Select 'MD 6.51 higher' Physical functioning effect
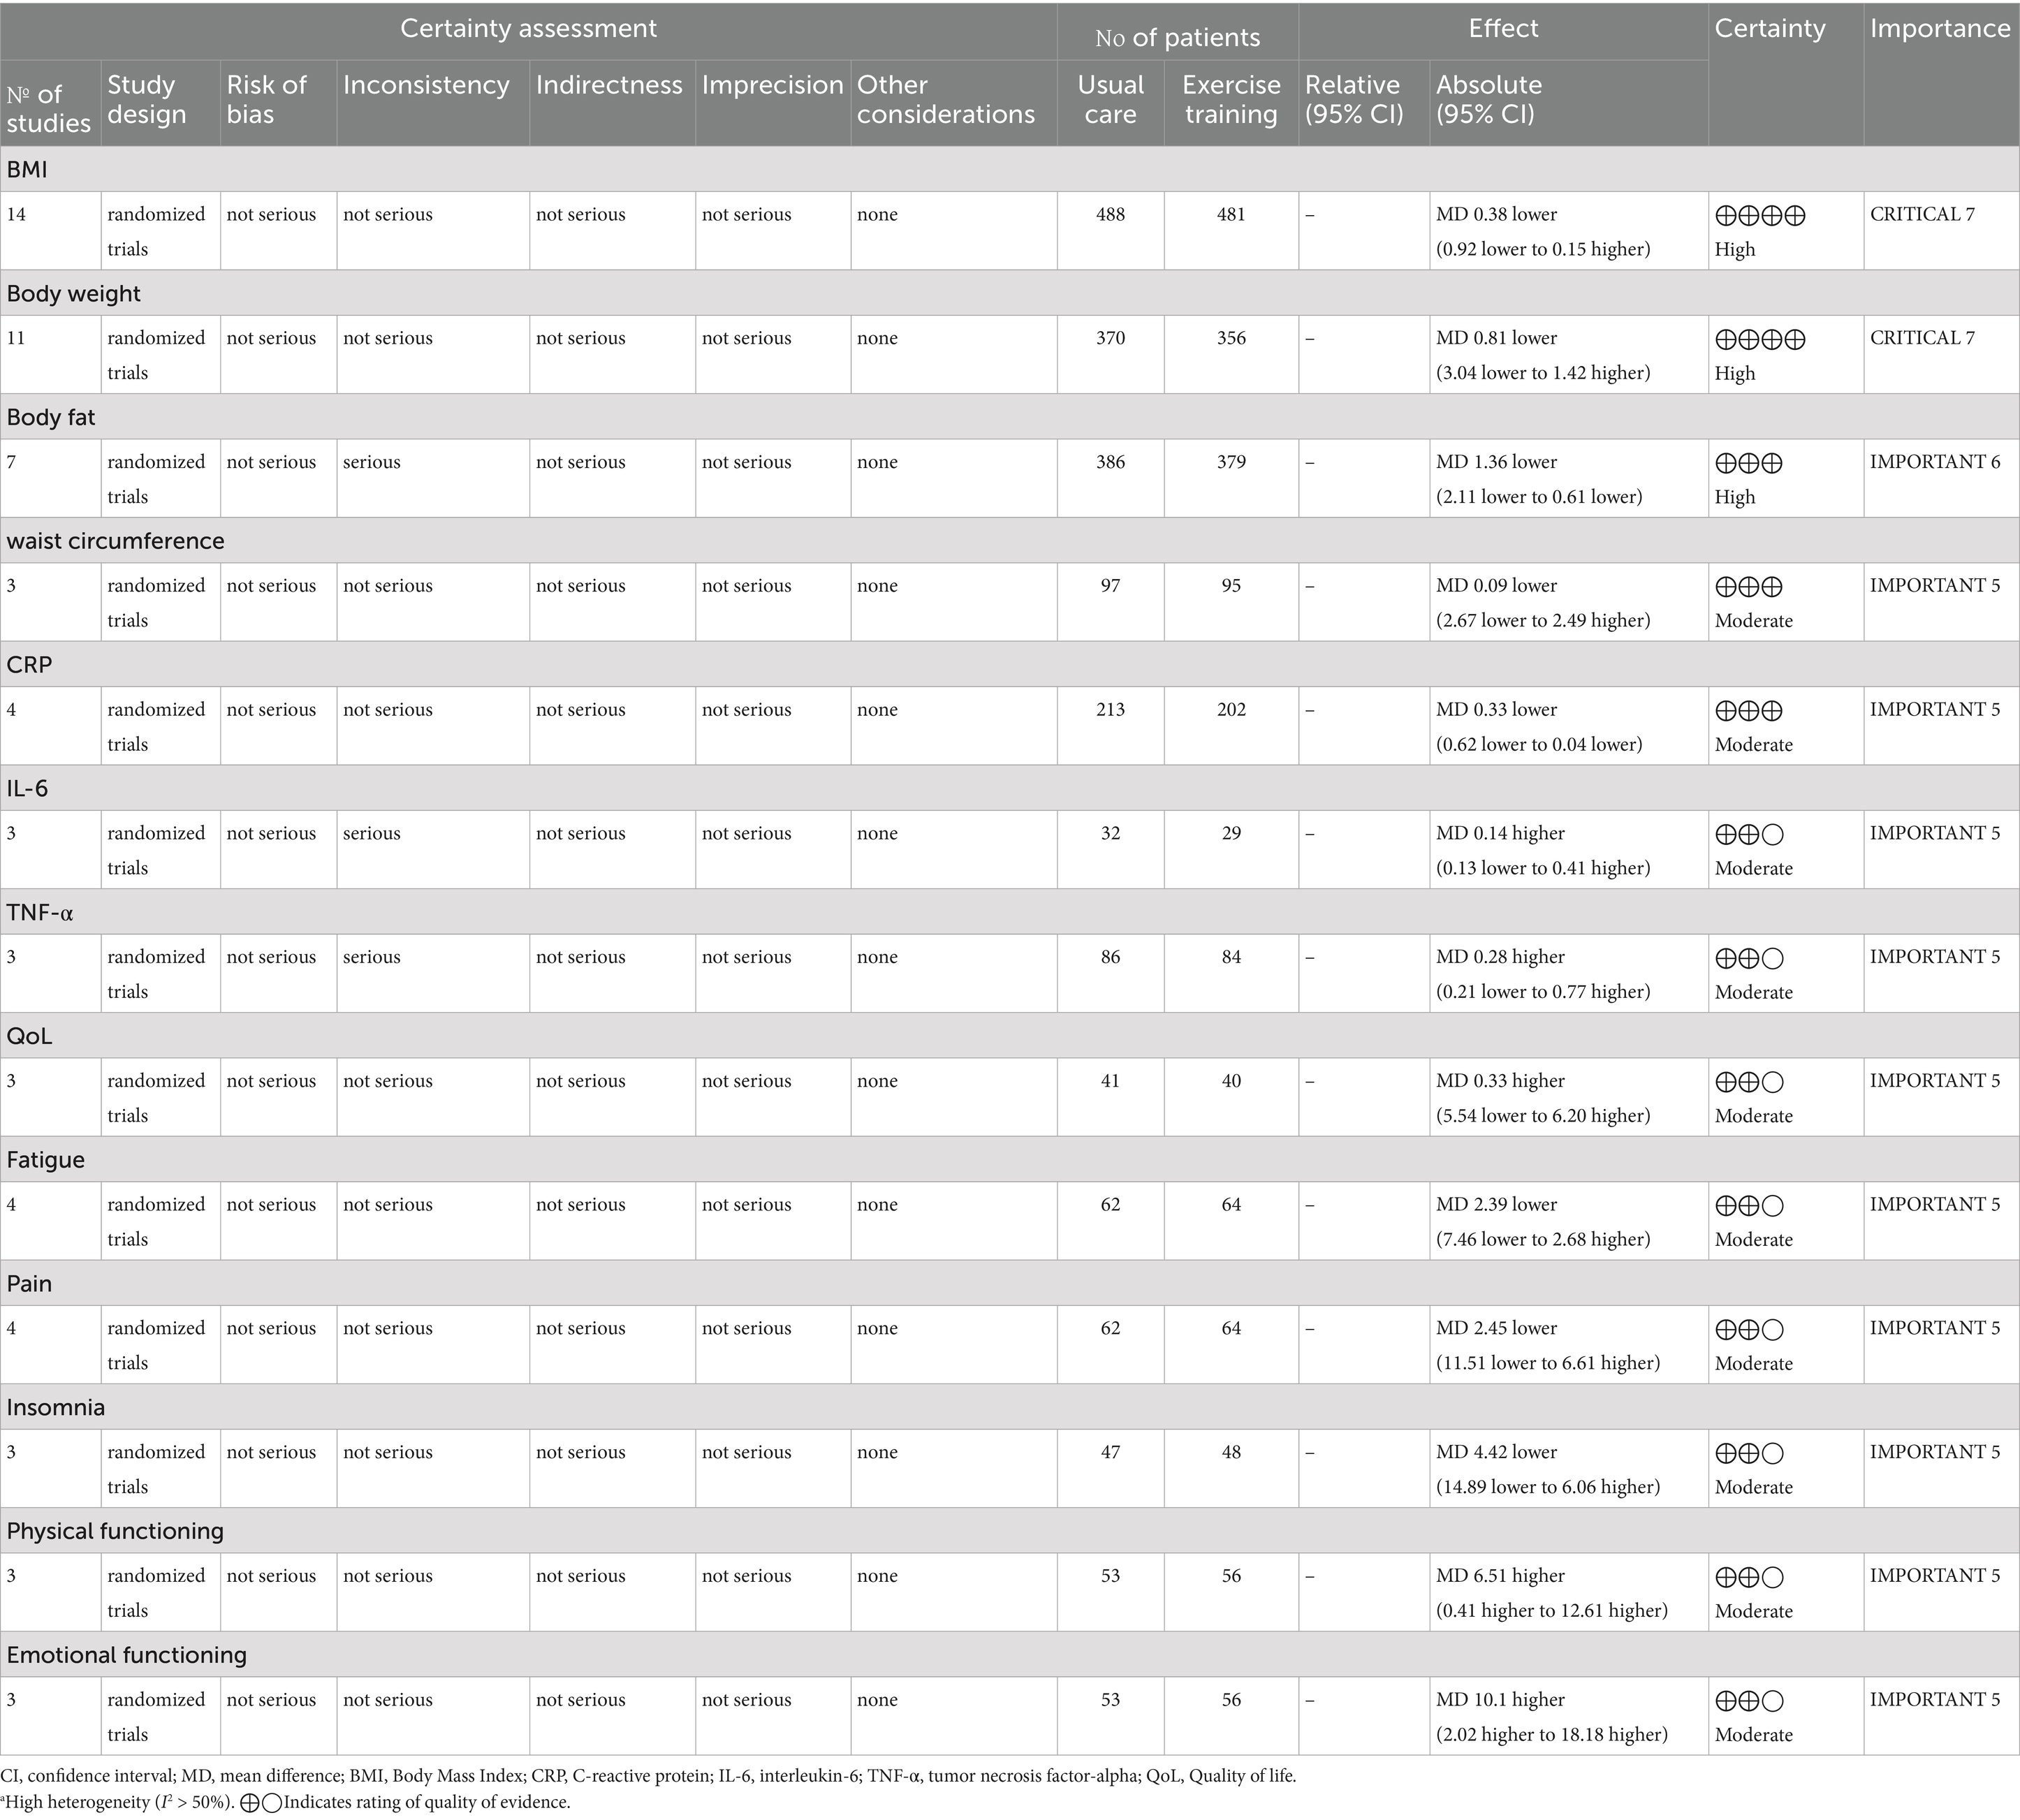Viewport: 2020px width, 1820px height. (x=1500, y=1576)
